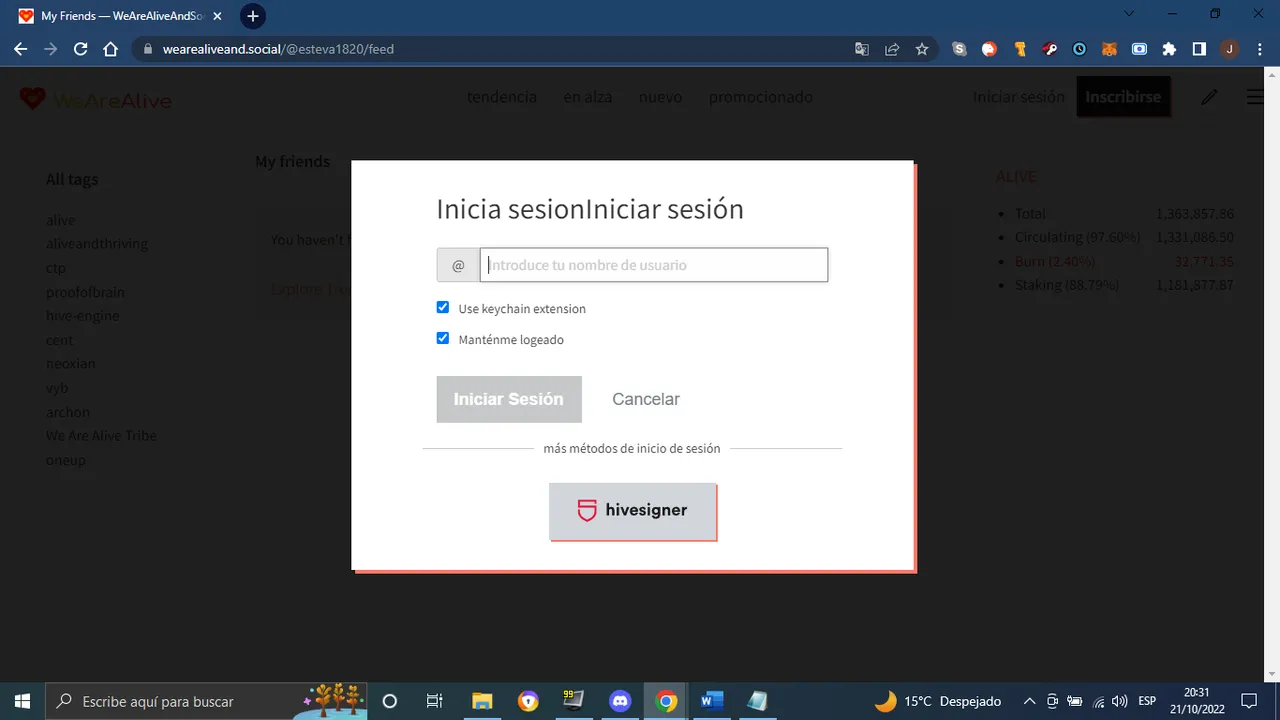Open the Brave lion extension icon
The width and height of the screenshot is (1280, 720).
(990, 49)
